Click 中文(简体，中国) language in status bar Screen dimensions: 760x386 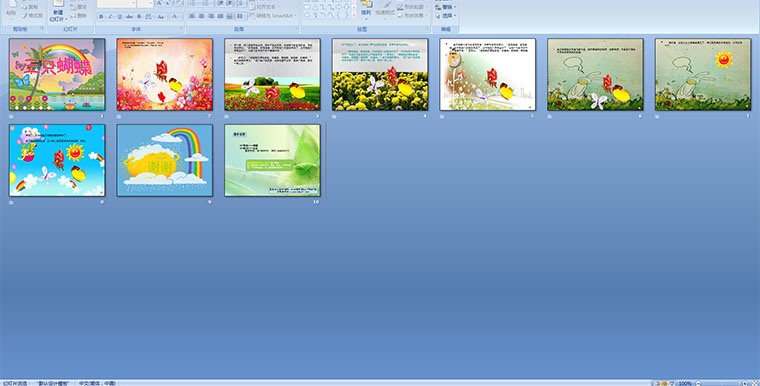[97, 383]
